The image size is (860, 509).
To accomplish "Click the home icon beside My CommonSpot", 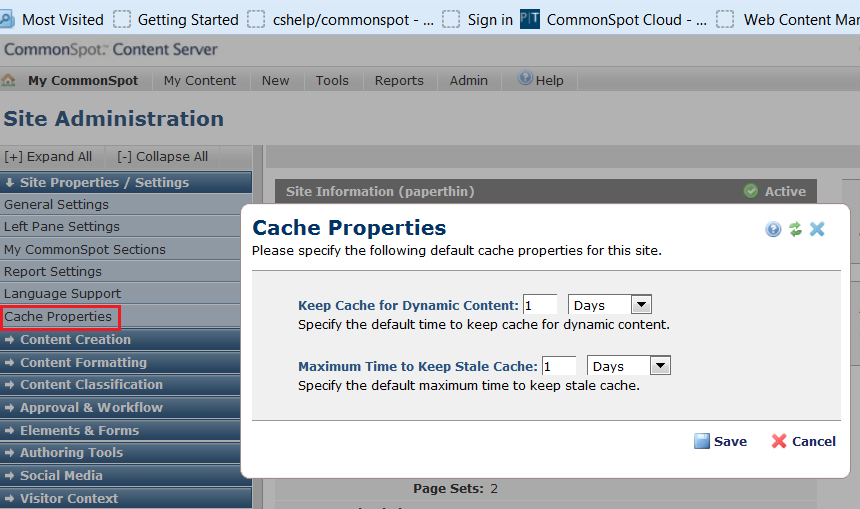I will pyautogui.click(x=8, y=80).
